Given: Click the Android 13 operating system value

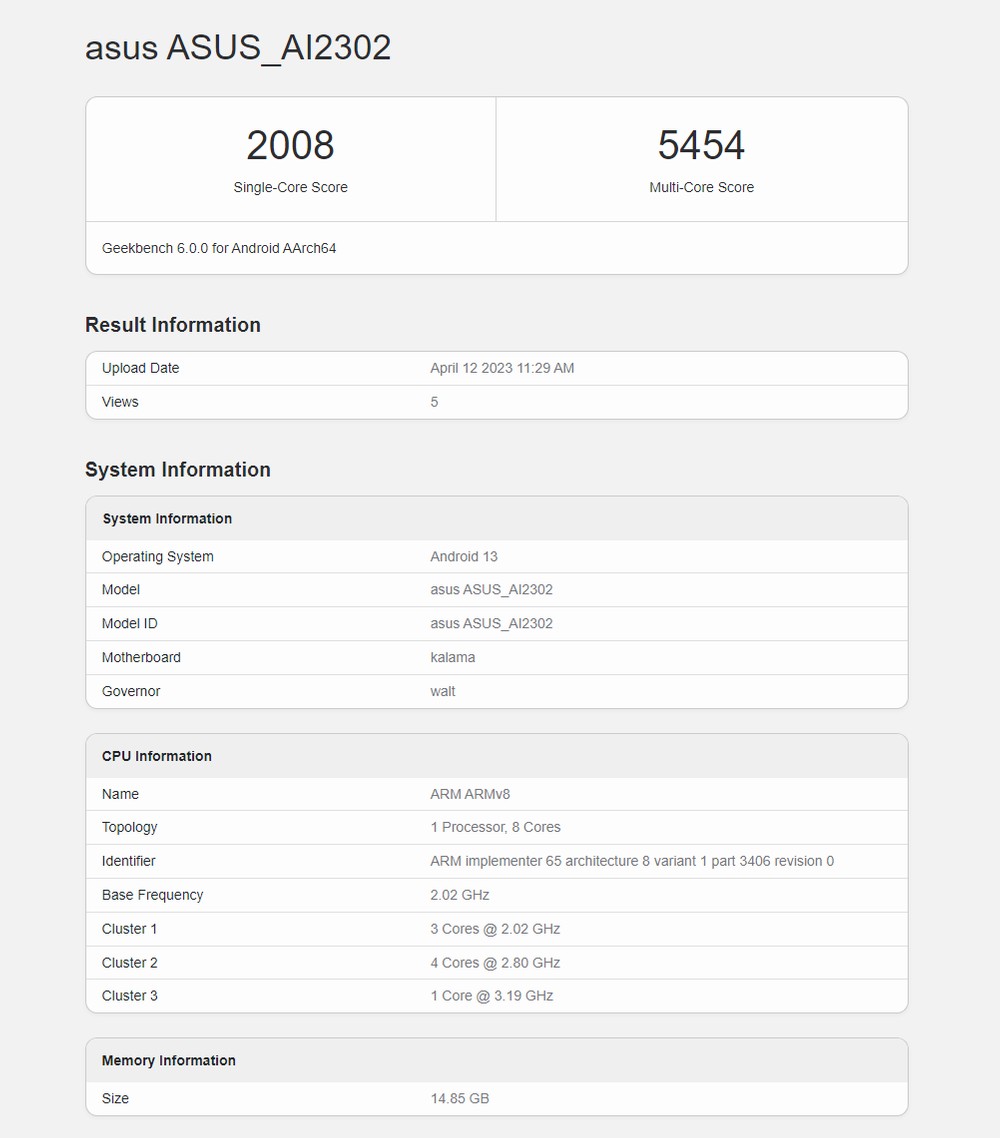Looking at the screenshot, I should coord(464,557).
